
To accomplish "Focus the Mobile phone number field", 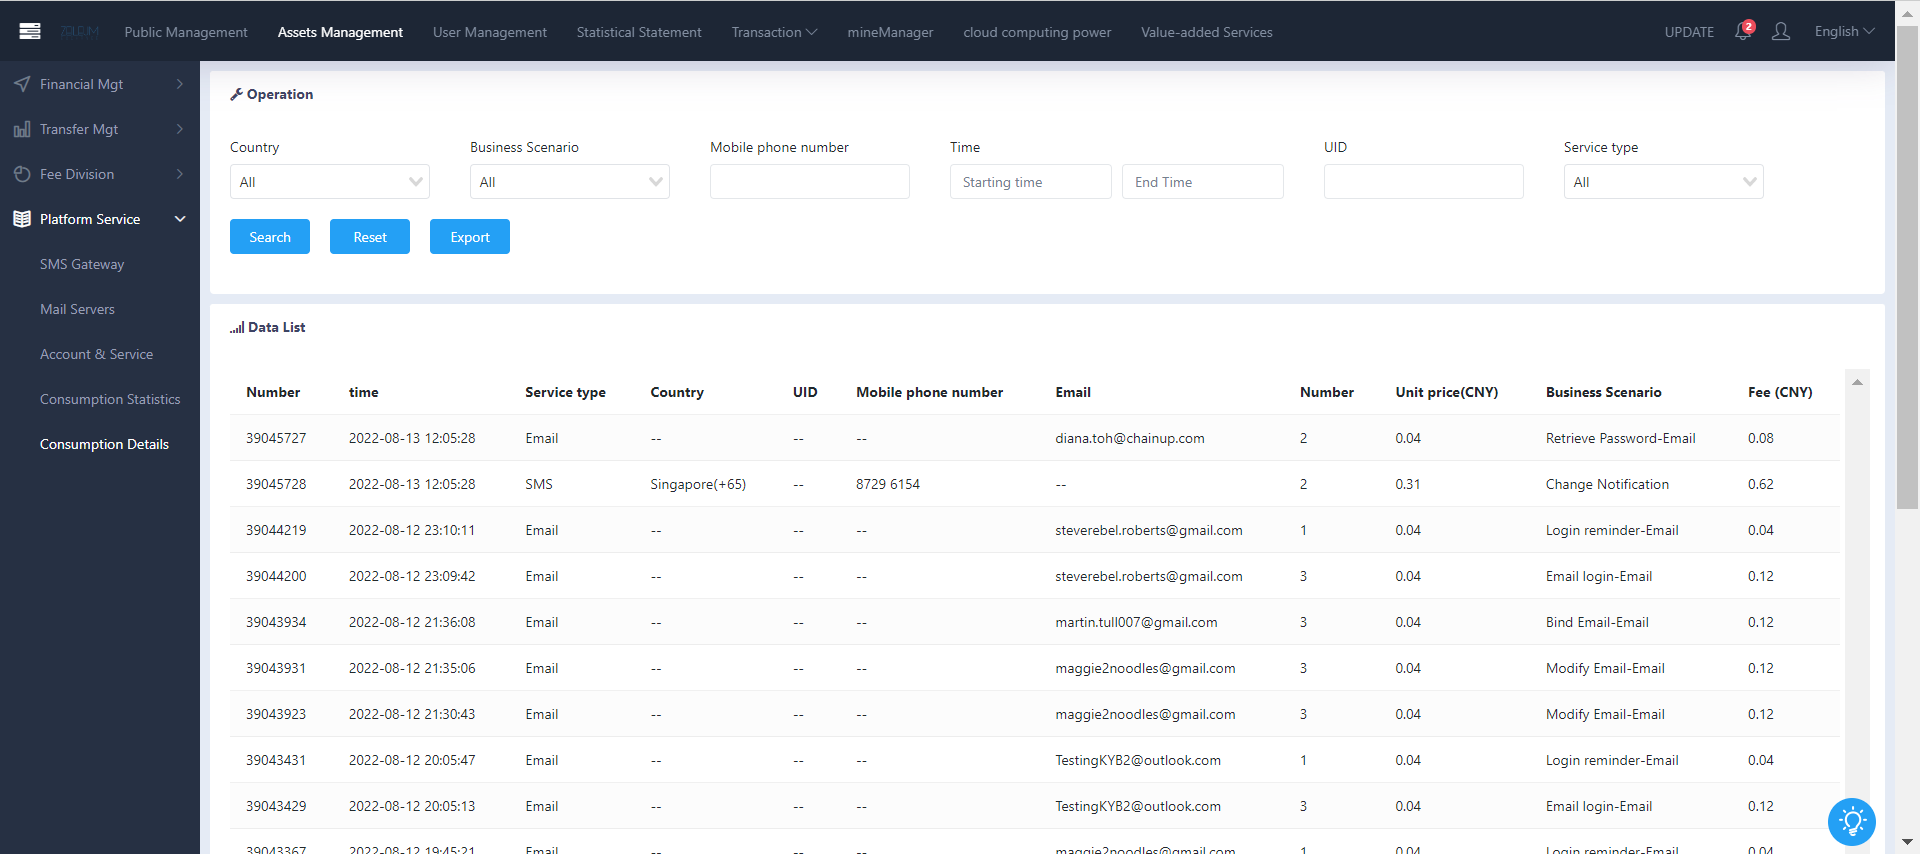I will [810, 182].
